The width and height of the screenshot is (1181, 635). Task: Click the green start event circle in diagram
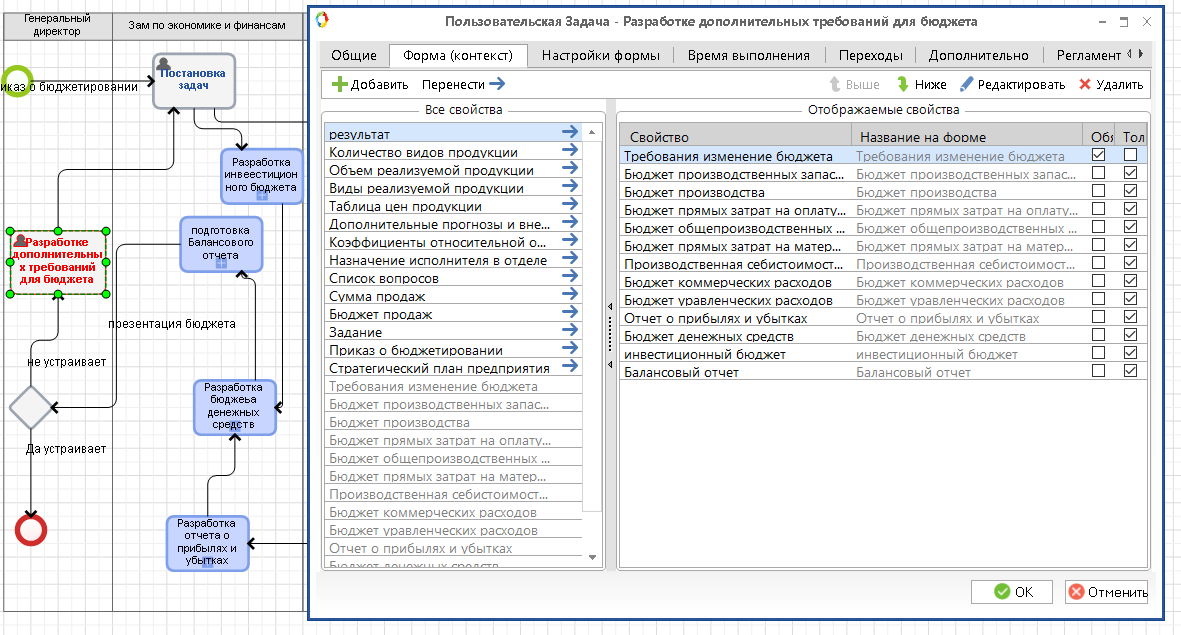(17, 81)
